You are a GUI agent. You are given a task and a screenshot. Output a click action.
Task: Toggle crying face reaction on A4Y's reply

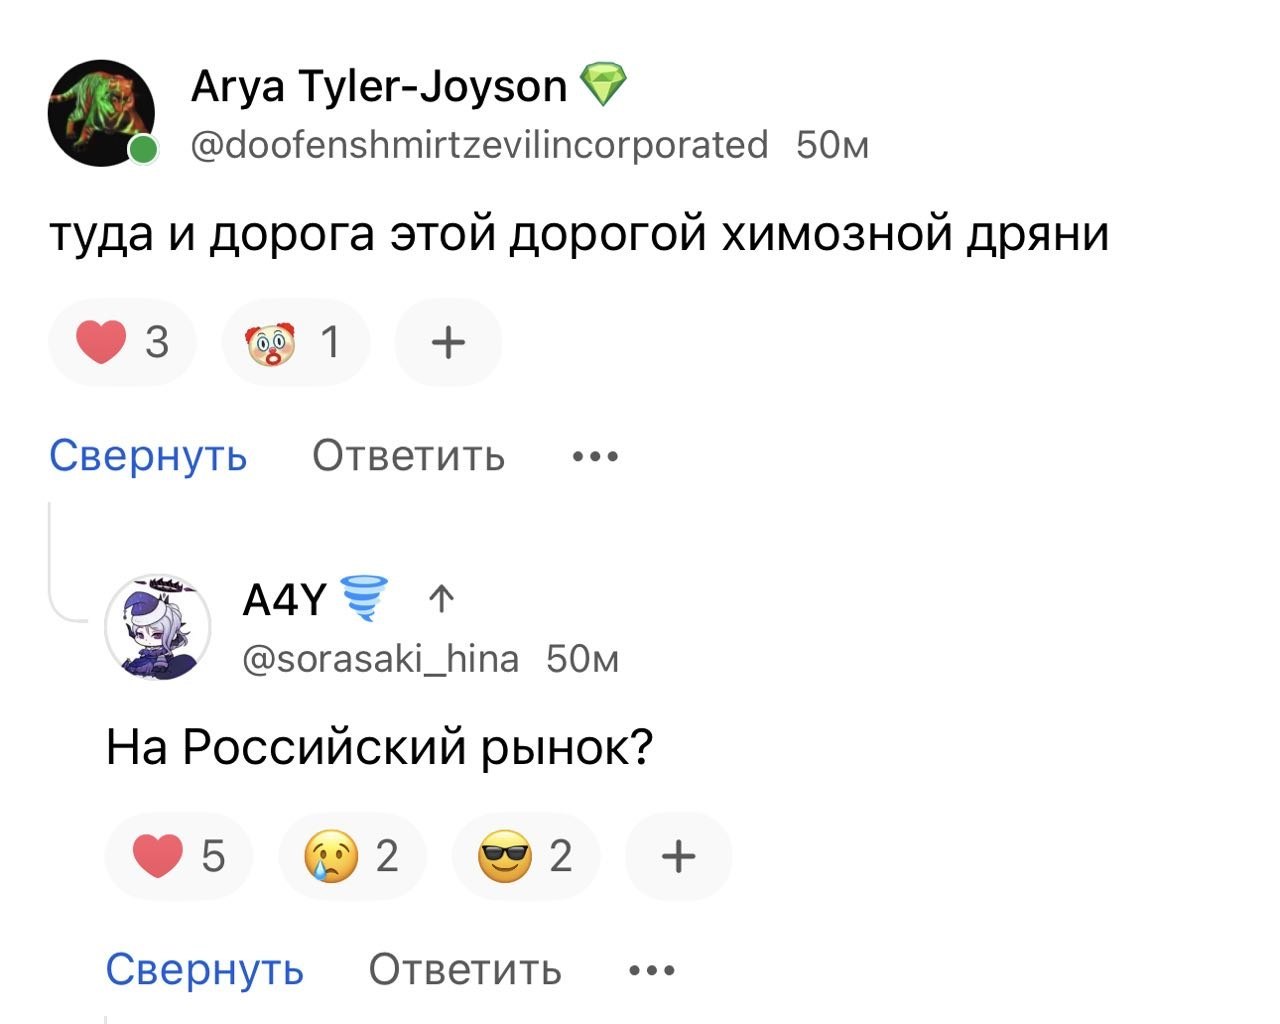coord(352,857)
